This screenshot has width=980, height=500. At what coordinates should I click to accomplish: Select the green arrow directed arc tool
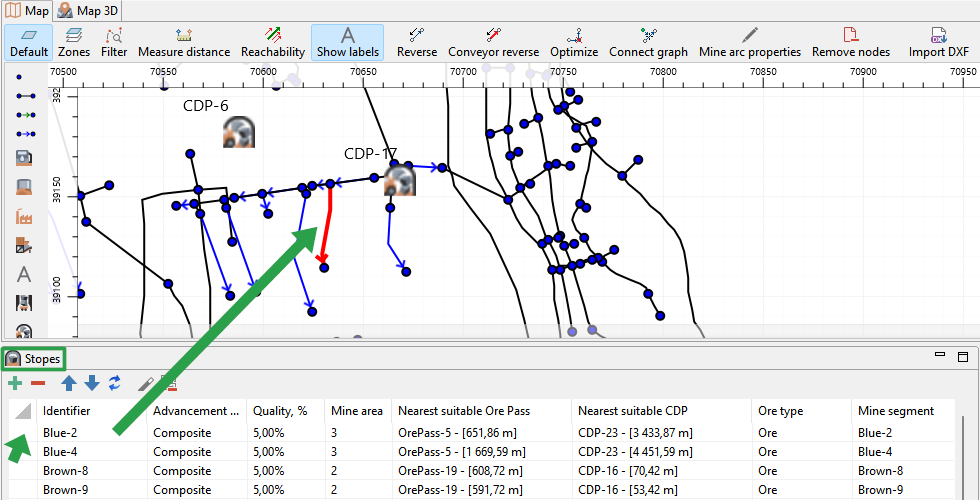pyautogui.click(x=25, y=115)
